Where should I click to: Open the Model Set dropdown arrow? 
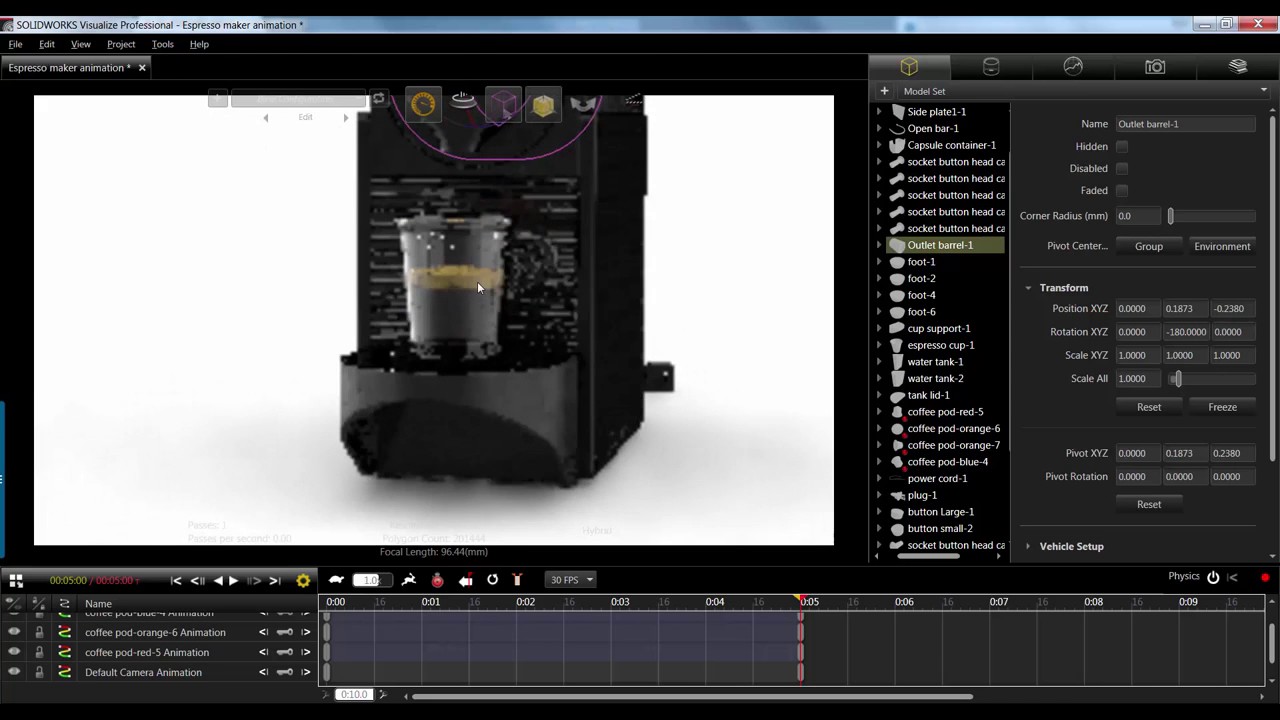(1264, 91)
